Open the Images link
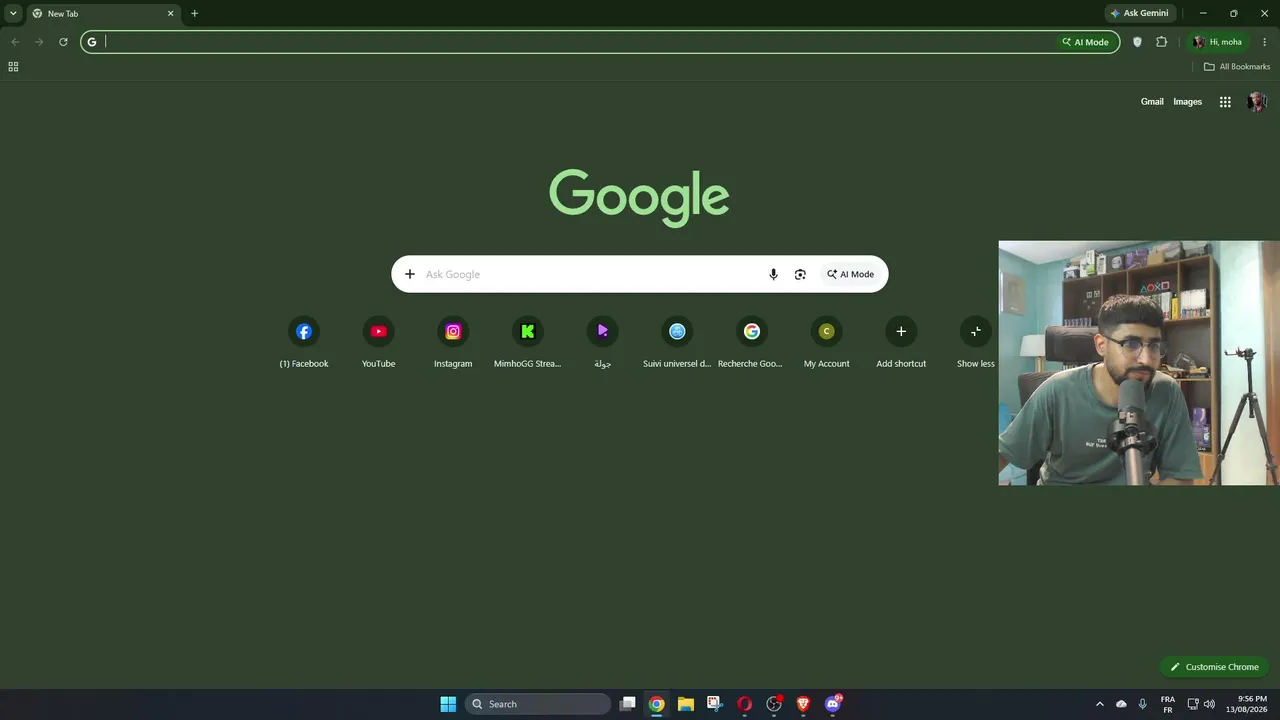1280x720 pixels. point(1187,102)
